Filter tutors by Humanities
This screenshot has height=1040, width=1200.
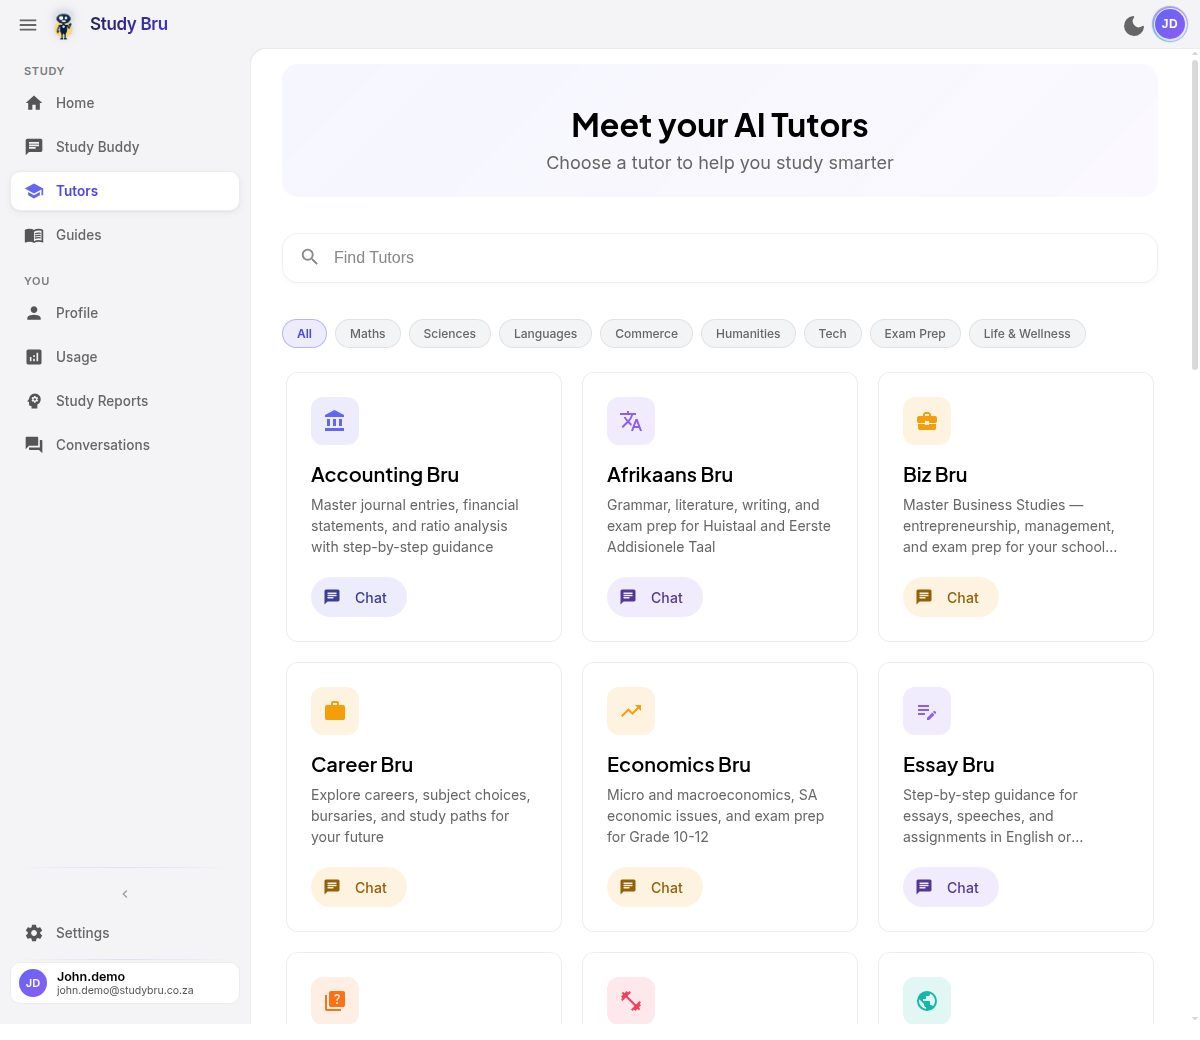(748, 334)
